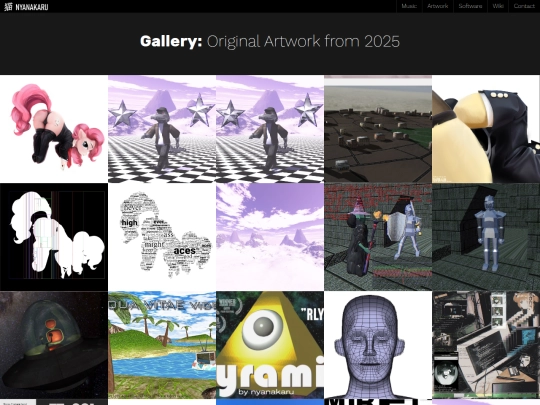
Task: Open the white pony silhouette on black thumbnail
Action: [x=54, y=237]
